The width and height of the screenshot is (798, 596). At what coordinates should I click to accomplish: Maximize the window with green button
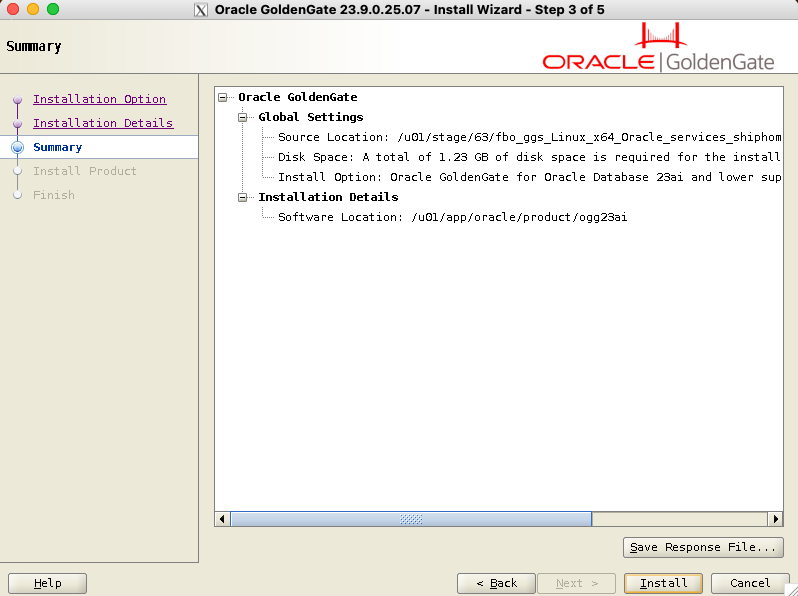(x=53, y=9)
